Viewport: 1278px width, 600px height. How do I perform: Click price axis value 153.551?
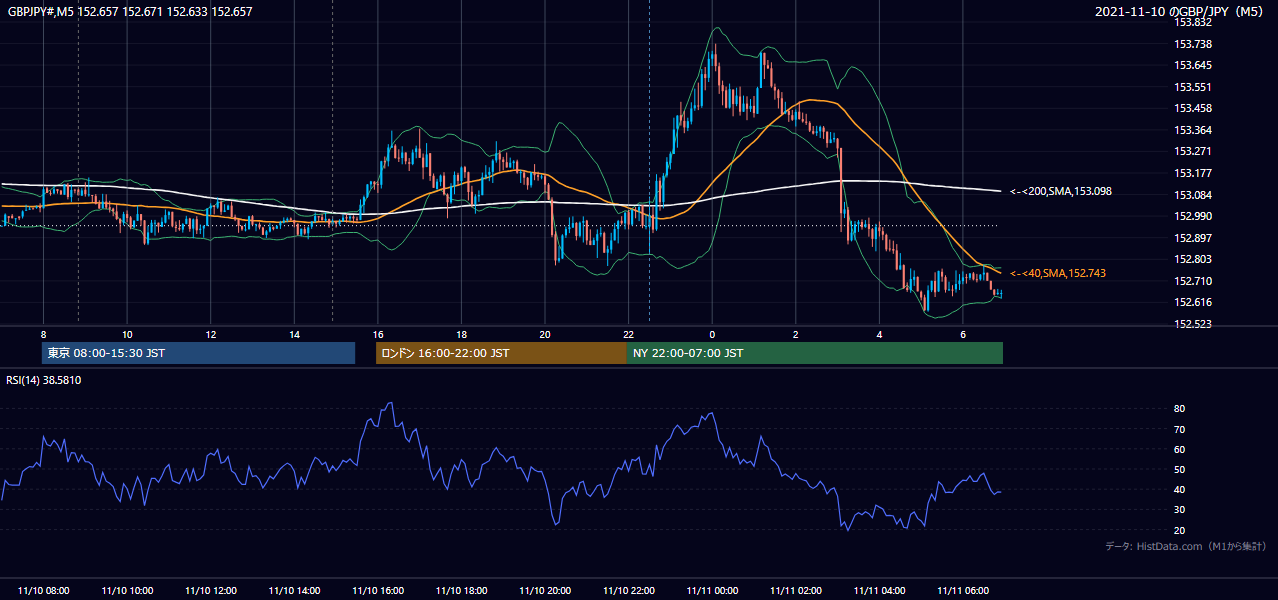click(1192, 87)
